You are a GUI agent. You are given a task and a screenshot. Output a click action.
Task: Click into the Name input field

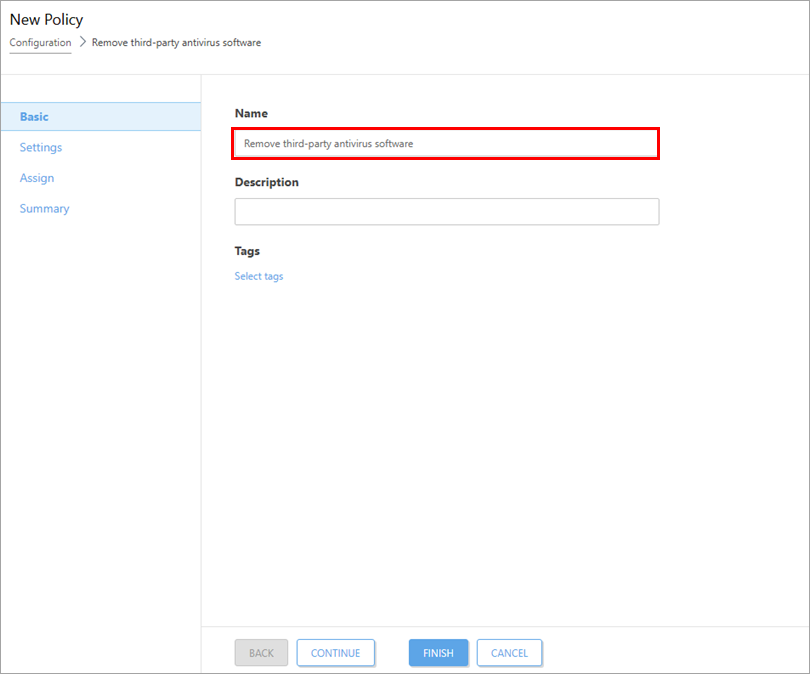pos(445,144)
